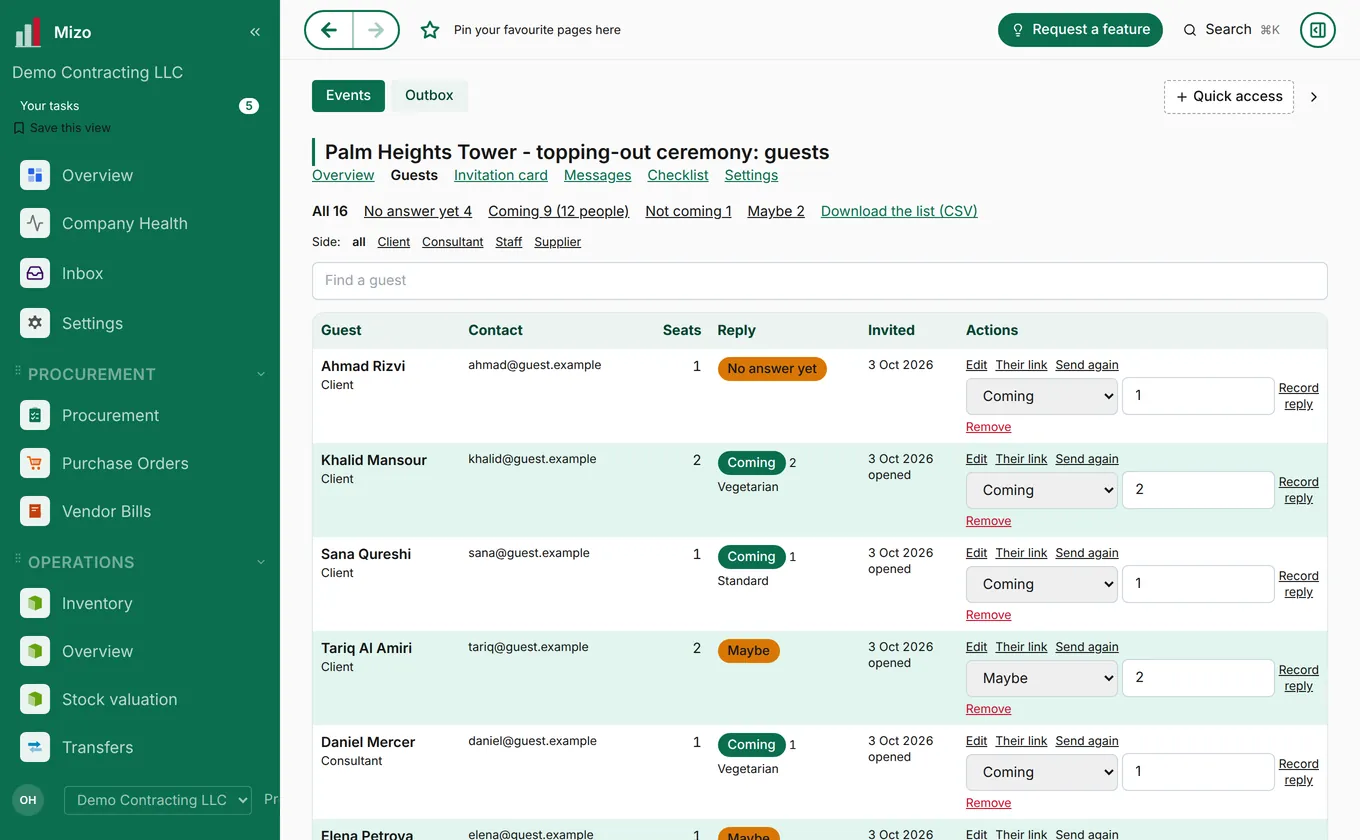This screenshot has height=840, width=1360.
Task: Go back with the left arrow
Action: coord(328,30)
